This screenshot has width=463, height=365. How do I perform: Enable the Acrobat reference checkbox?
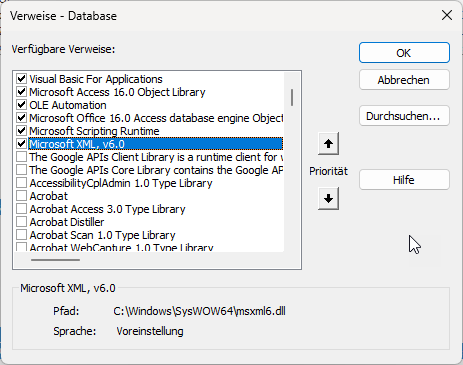[x=22, y=196]
